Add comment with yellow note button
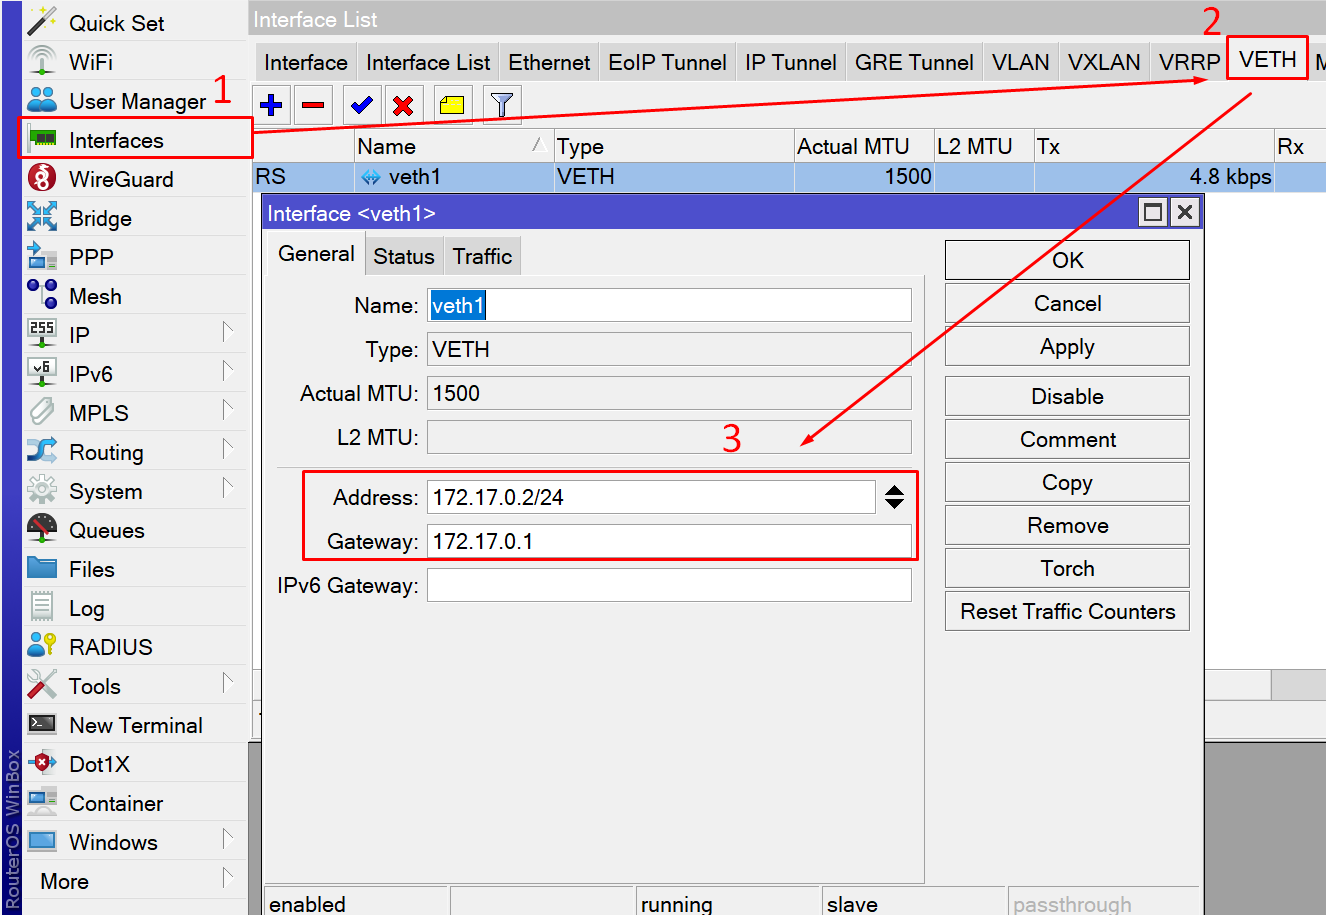Viewport: 1326px width, 915px height. click(x=452, y=104)
